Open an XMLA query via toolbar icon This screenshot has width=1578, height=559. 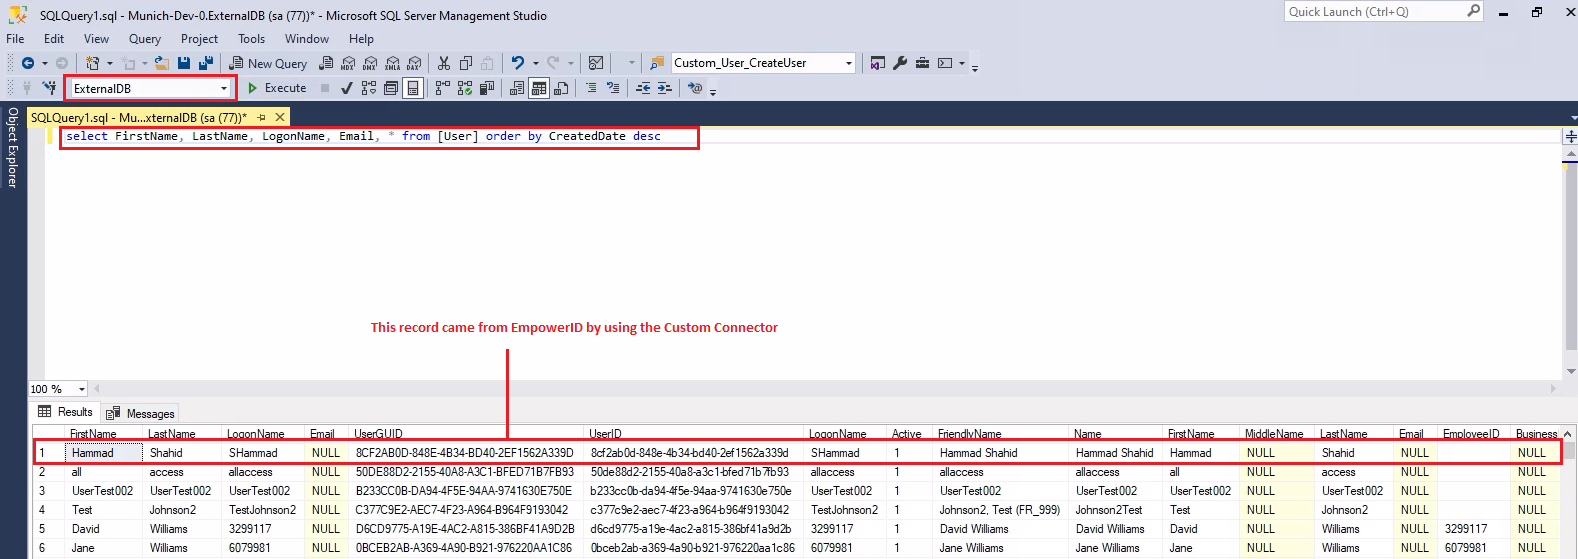[x=392, y=63]
